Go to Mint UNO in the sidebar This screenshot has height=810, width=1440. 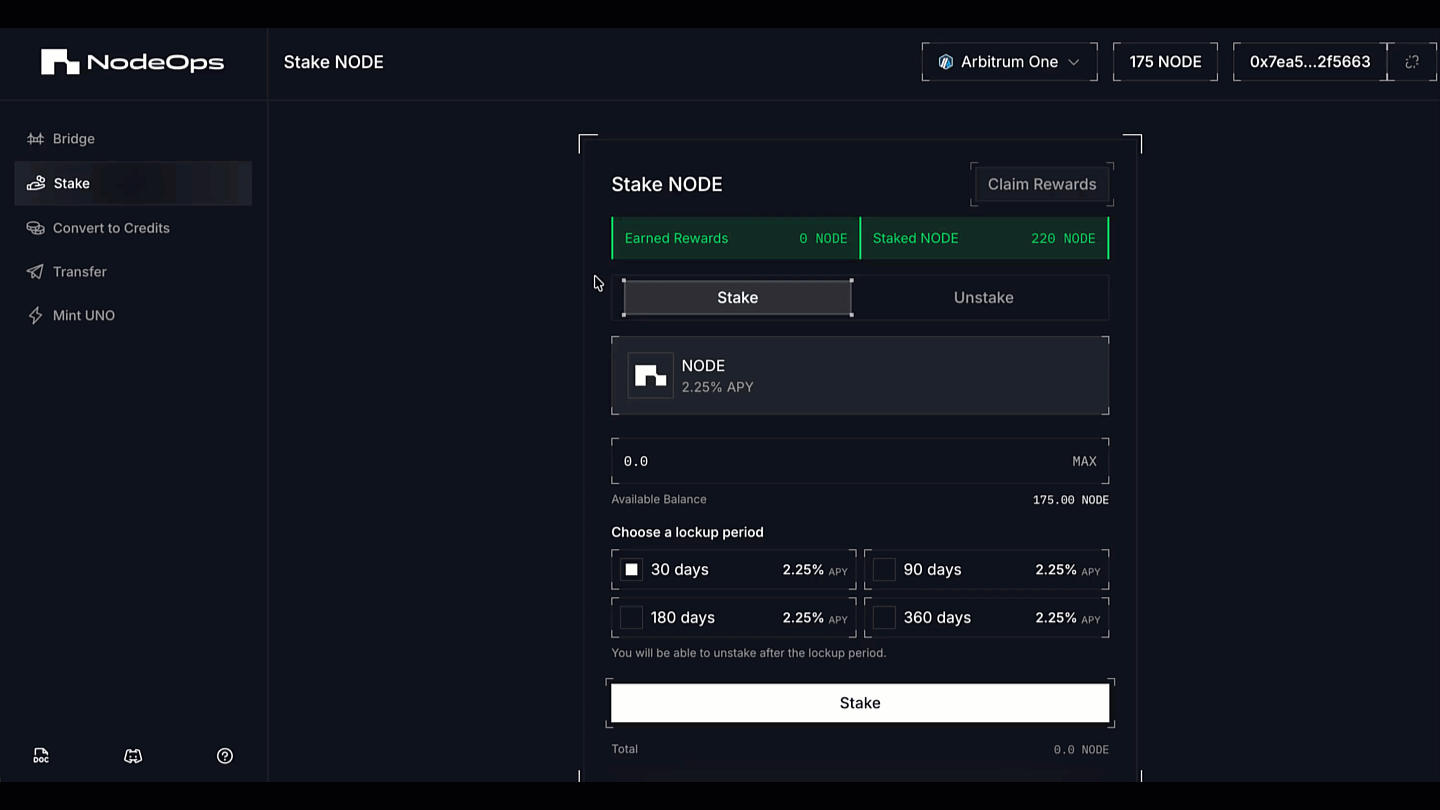point(133,316)
